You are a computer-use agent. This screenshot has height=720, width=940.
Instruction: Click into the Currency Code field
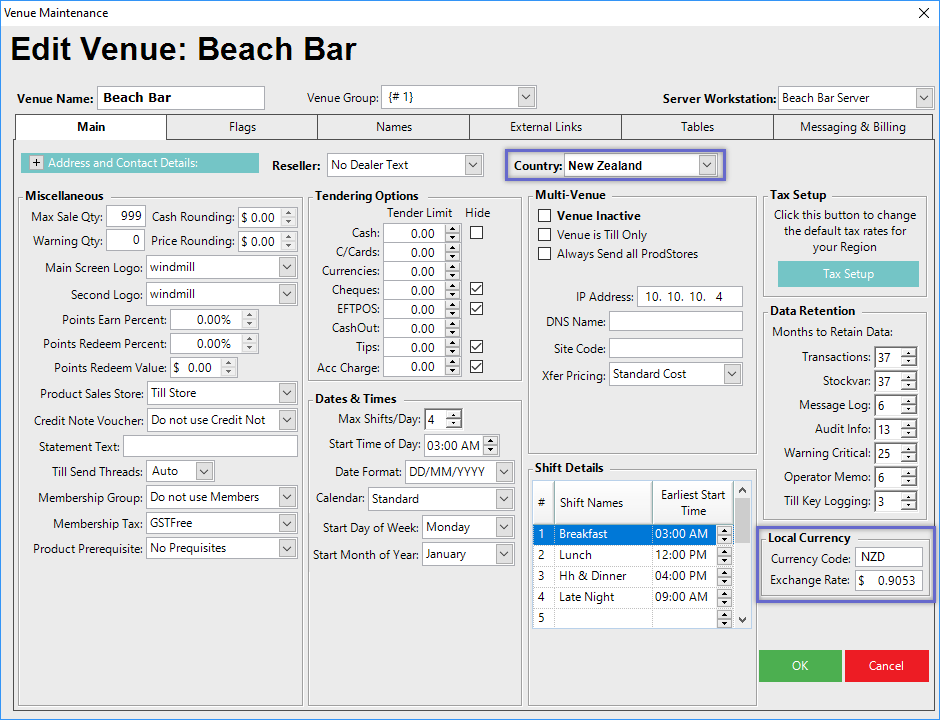point(889,557)
